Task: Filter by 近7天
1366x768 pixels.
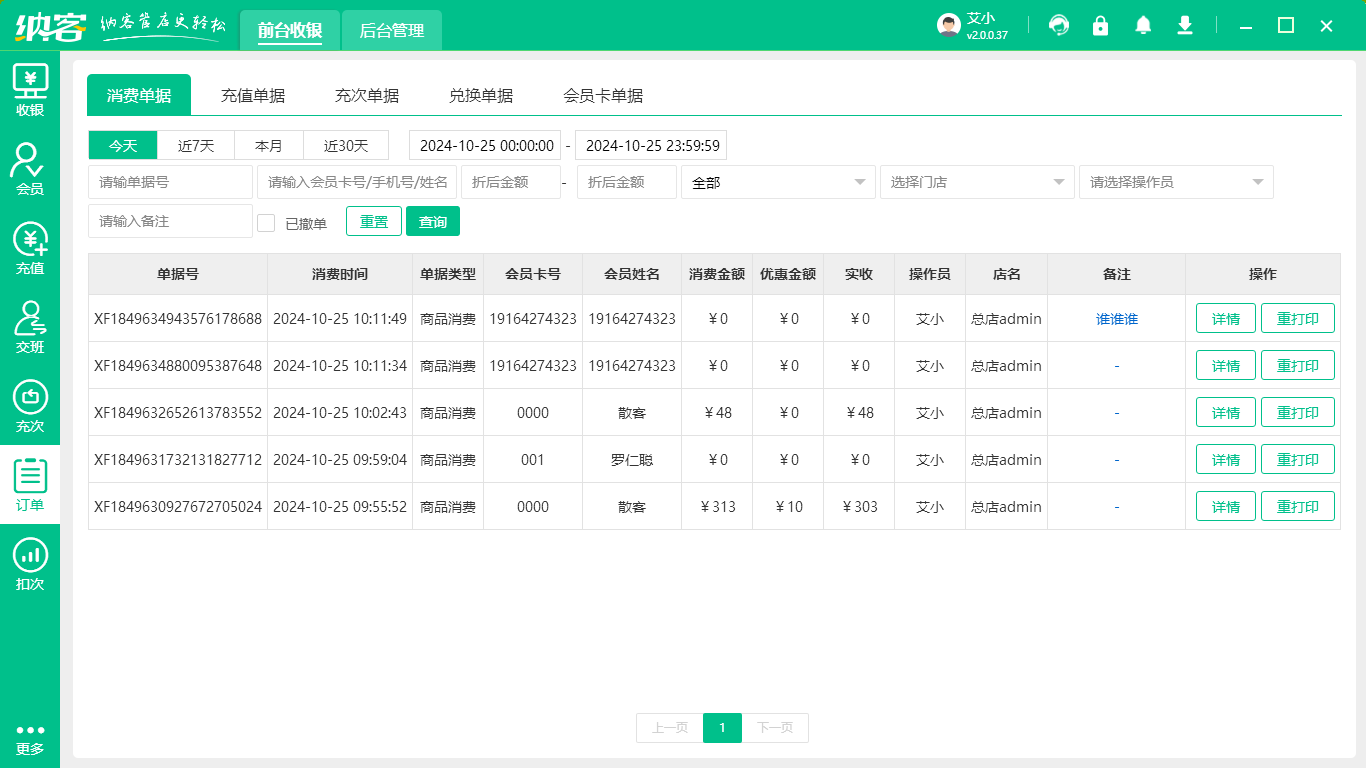Action: point(196,145)
